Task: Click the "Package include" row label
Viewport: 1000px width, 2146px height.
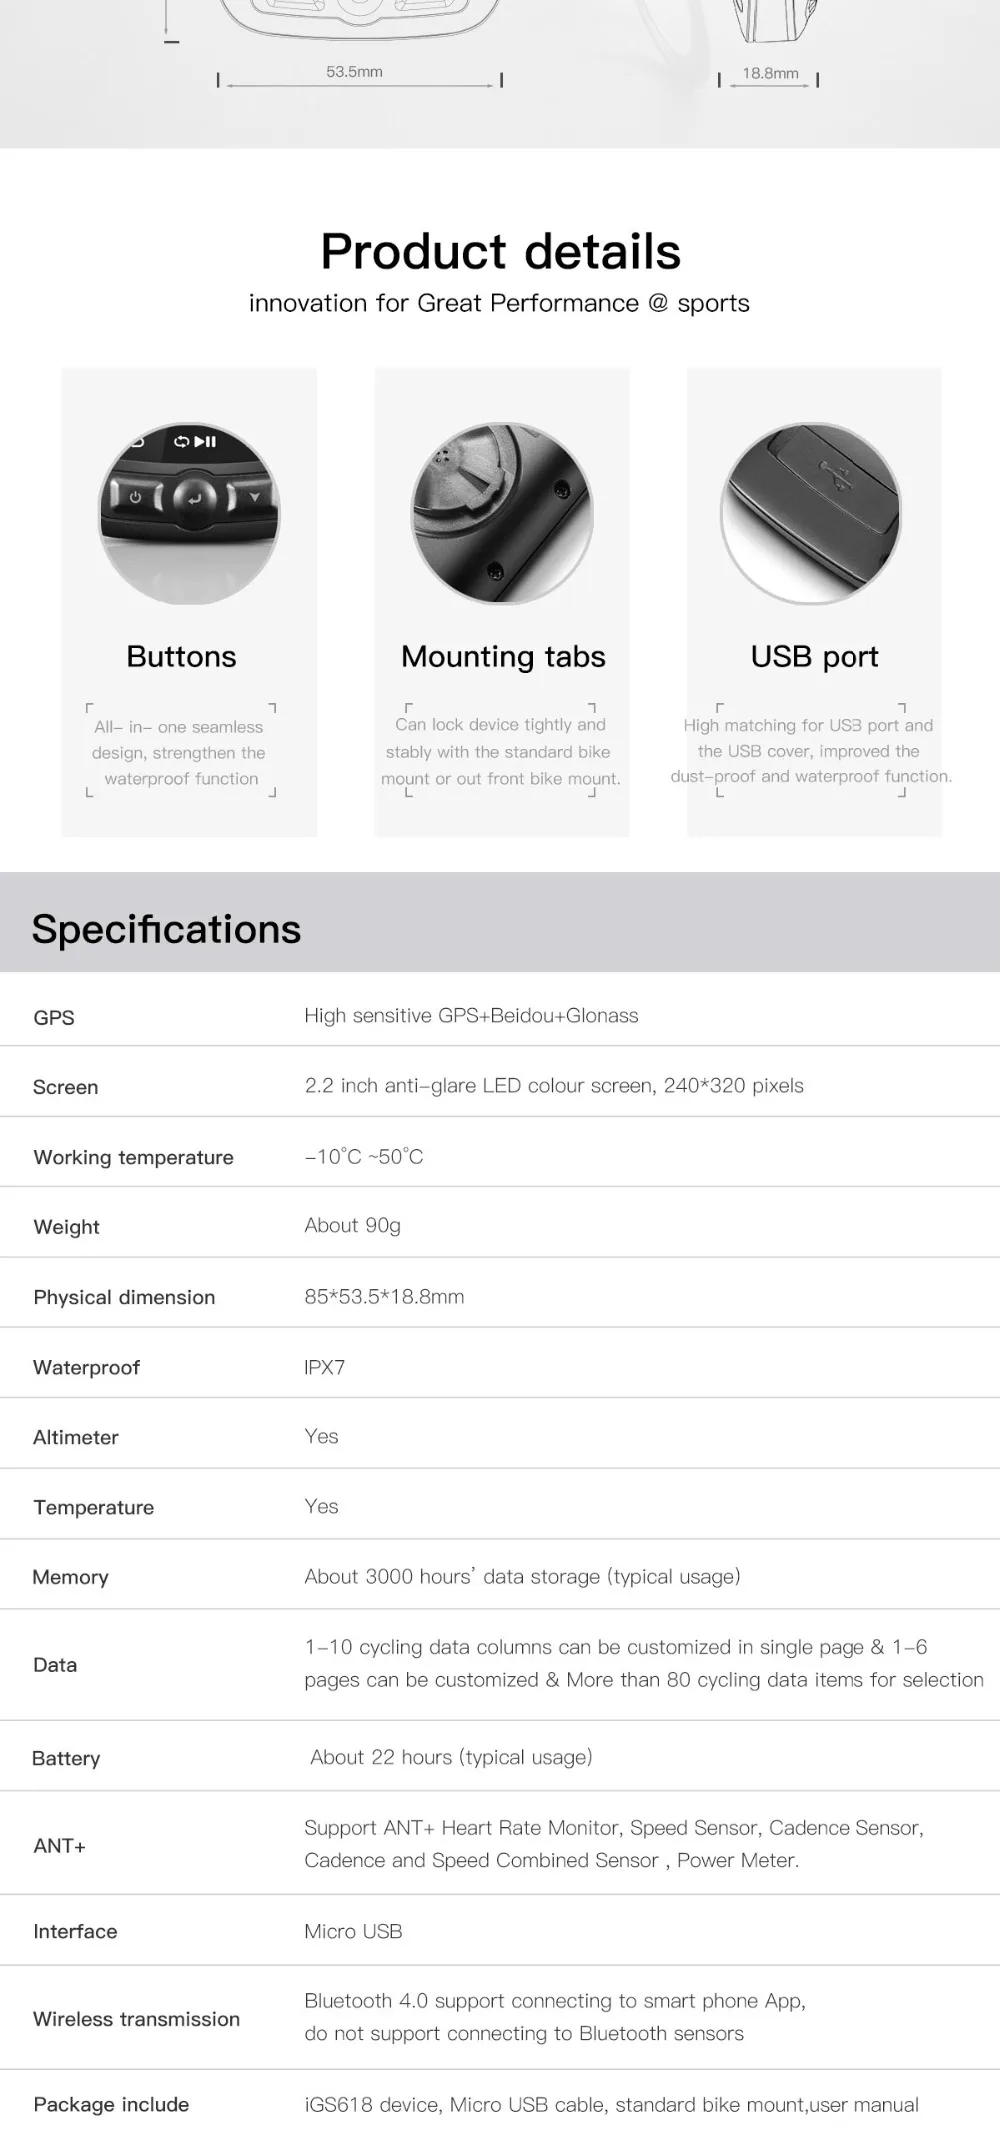Action: [111, 2104]
